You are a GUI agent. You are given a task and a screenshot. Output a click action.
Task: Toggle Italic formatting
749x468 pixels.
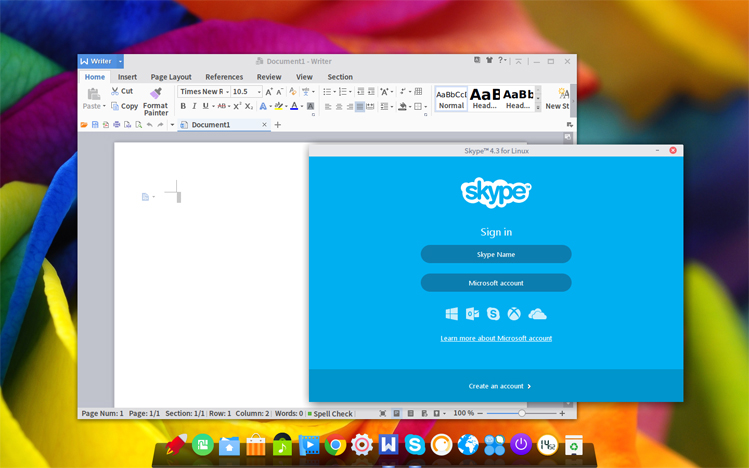pos(194,106)
